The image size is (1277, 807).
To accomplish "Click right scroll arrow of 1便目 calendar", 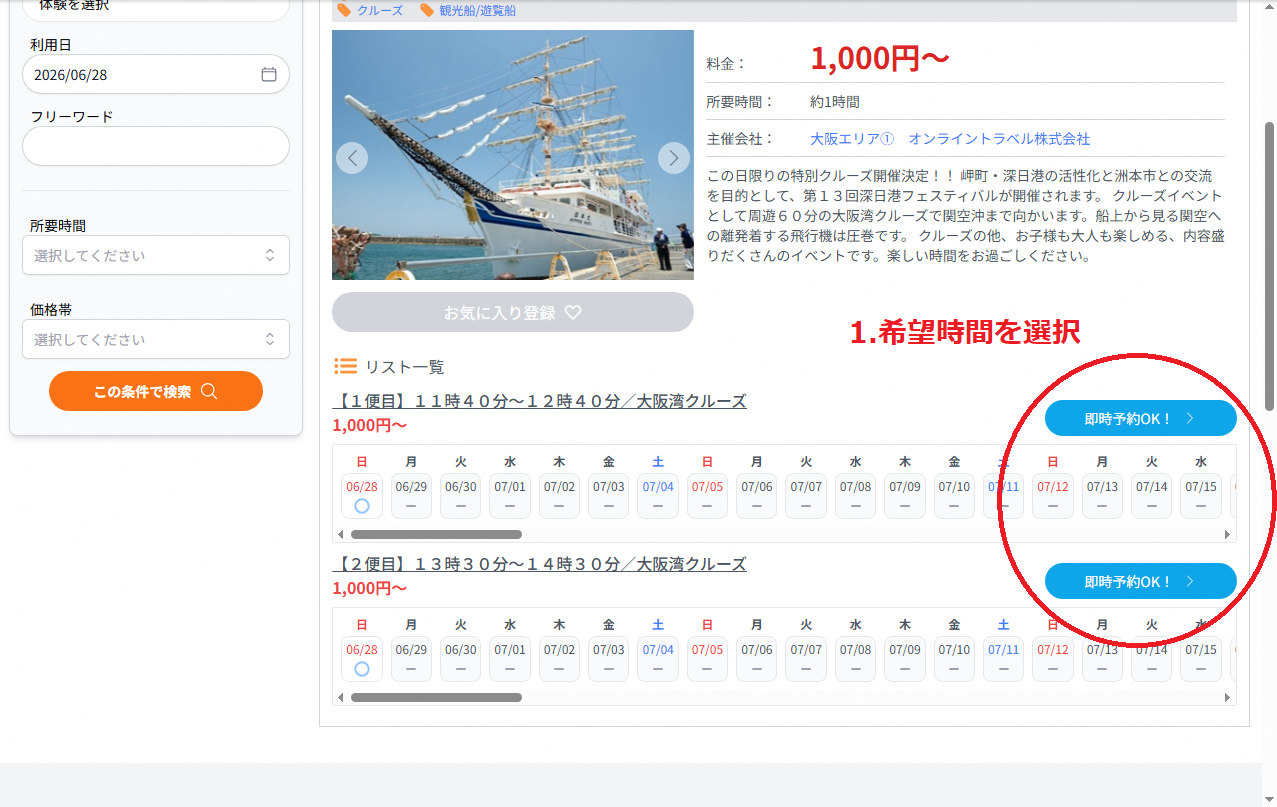I will pos(1228,534).
